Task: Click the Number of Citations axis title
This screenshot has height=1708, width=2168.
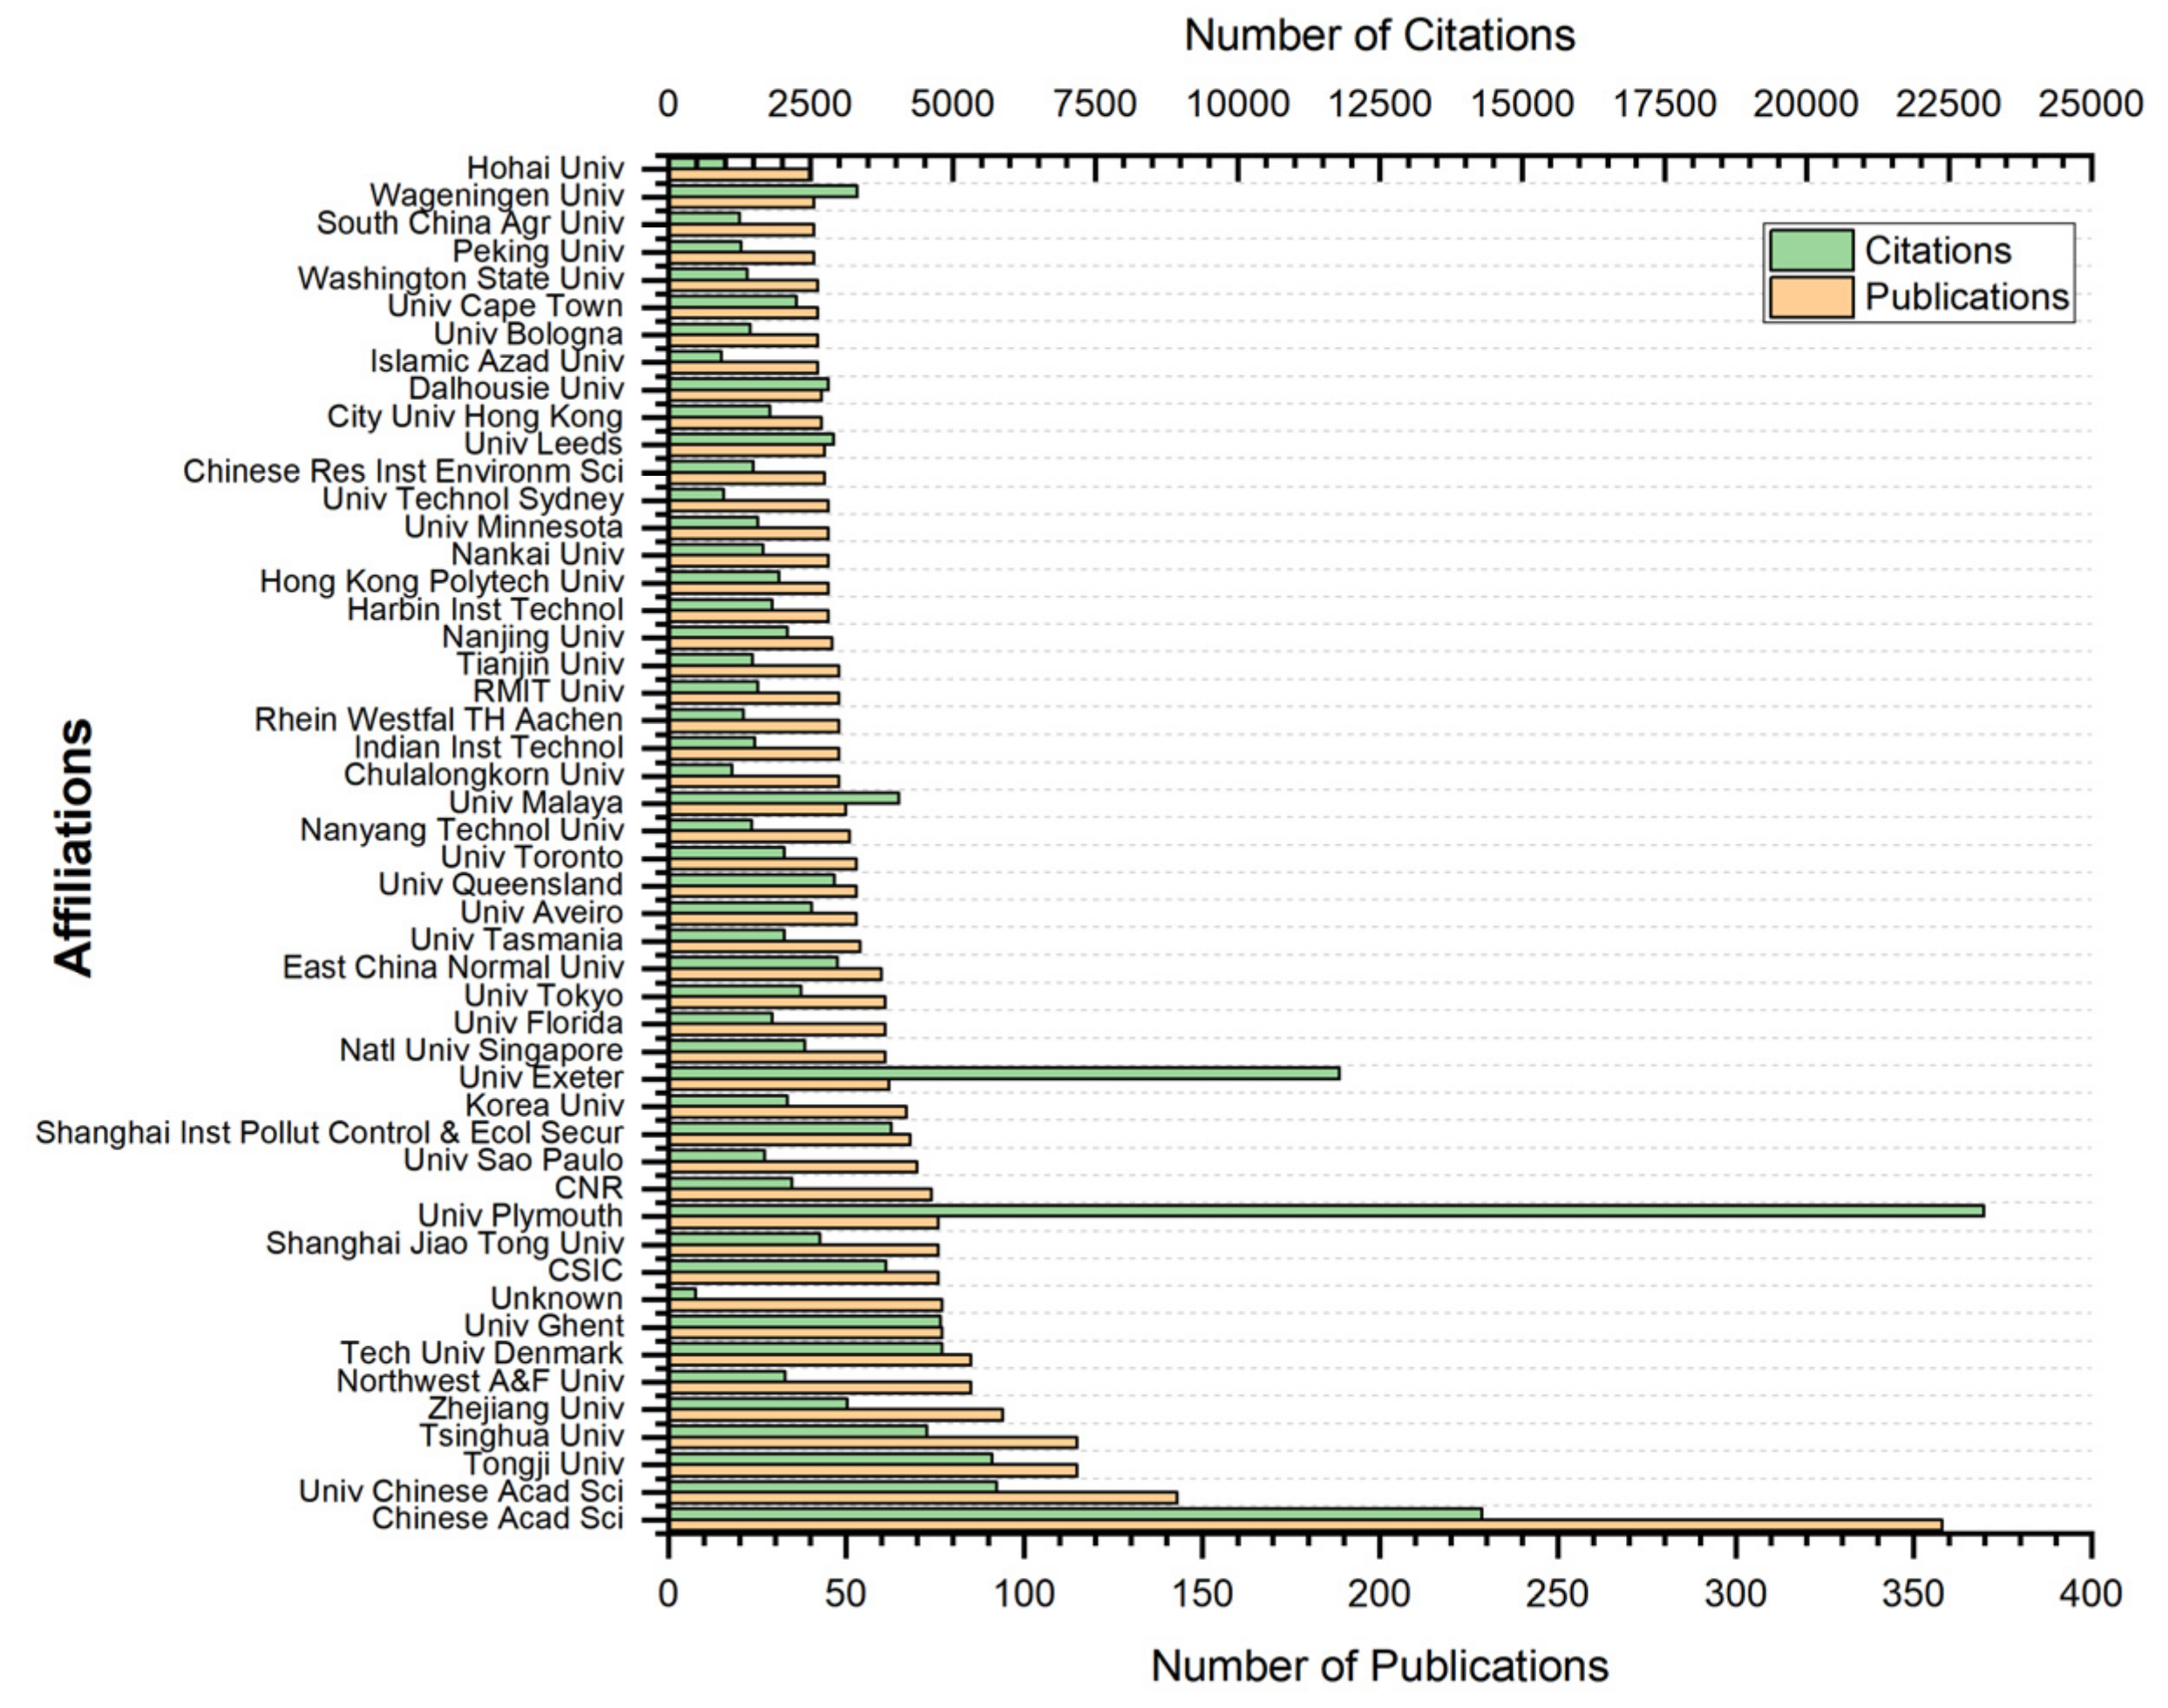Action: click(x=1379, y=36)
